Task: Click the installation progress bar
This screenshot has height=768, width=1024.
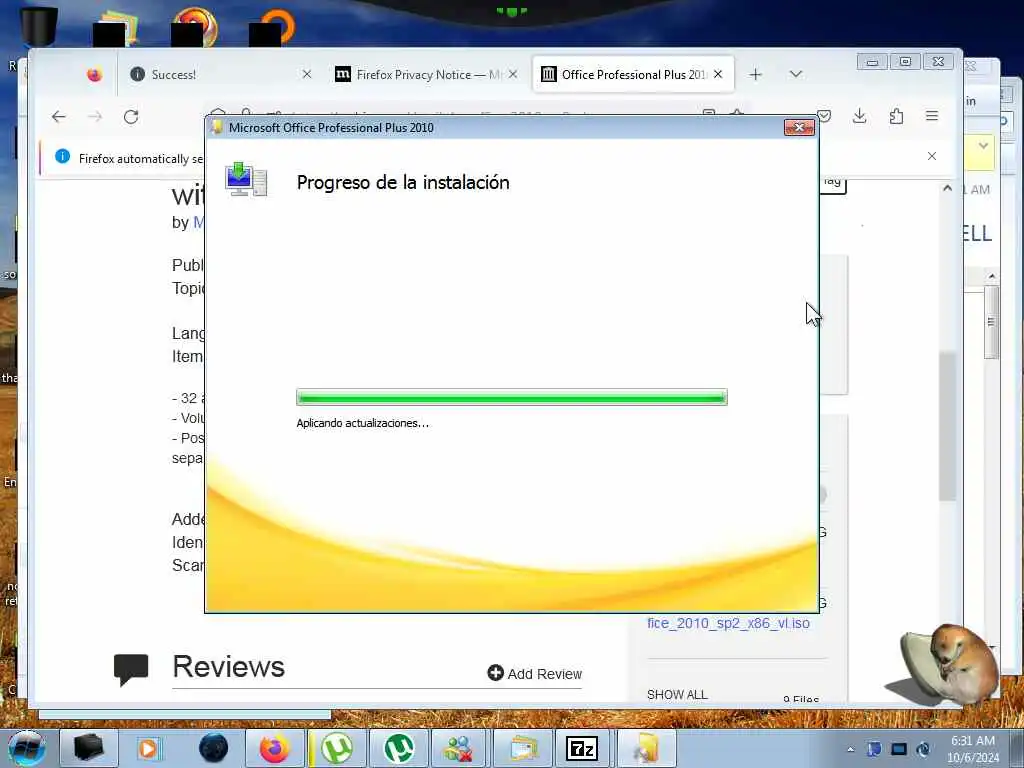Action: pyautogui.click(x=511, y=397)
